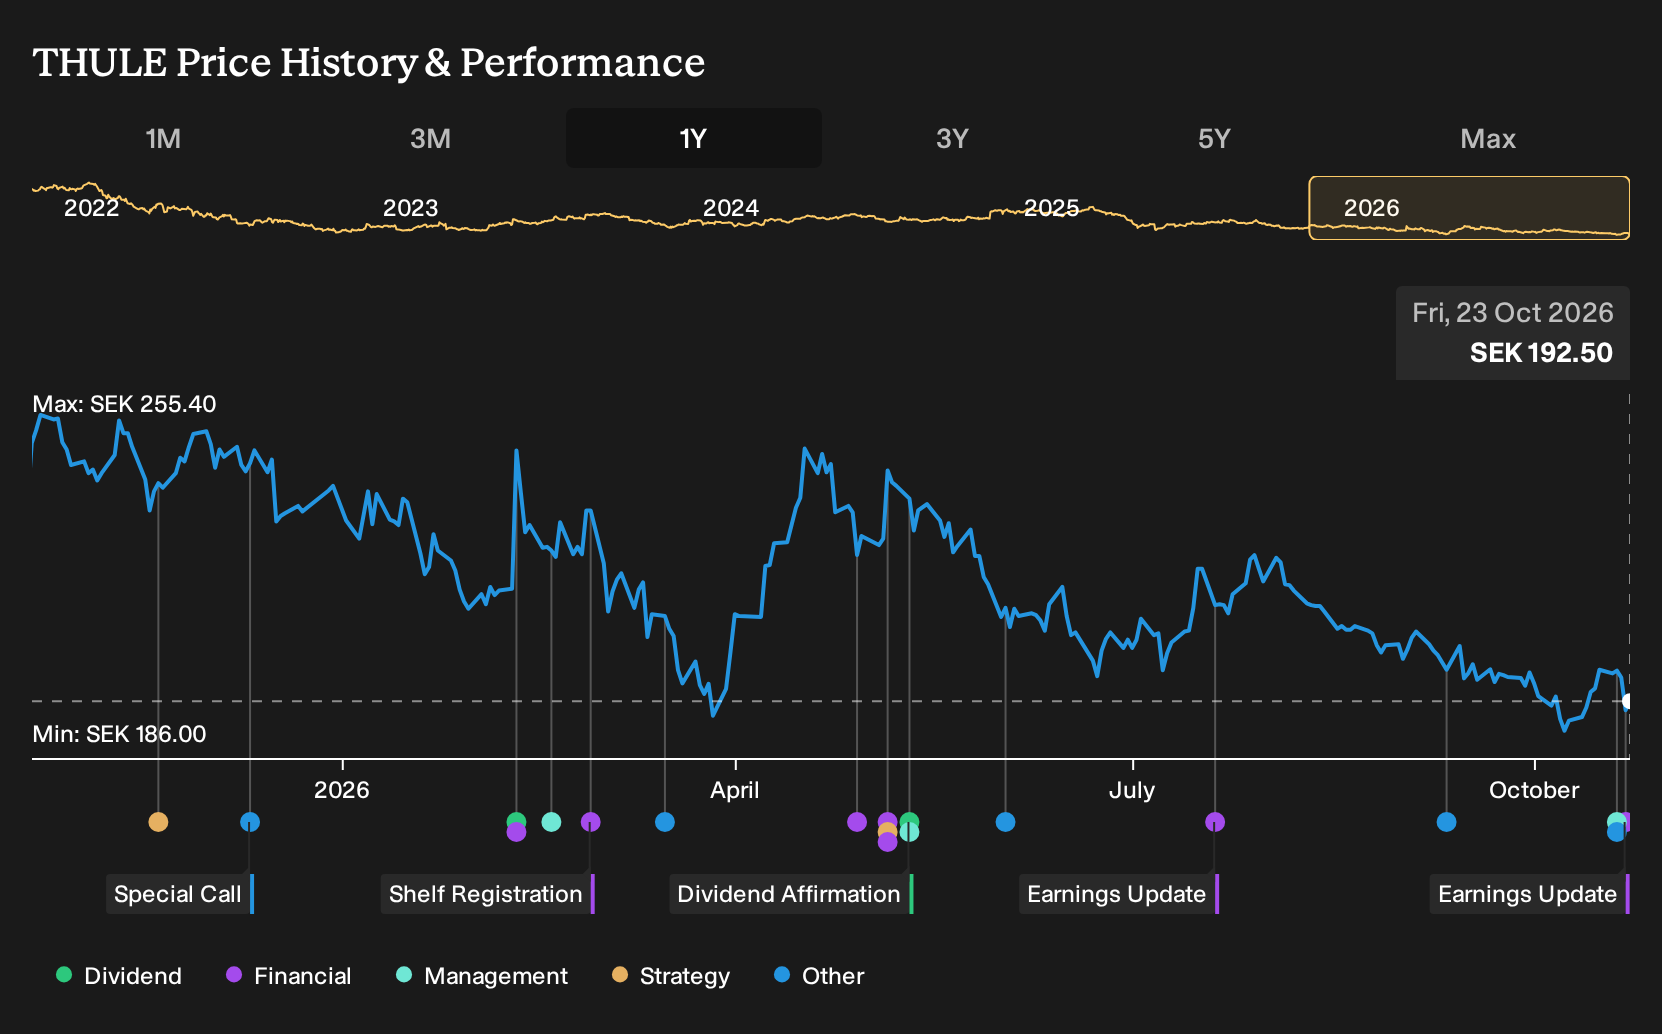Toggle the Management legend filter
Image resolution: width=1662 pixels, height=1034 pixels.
[482, 976]
